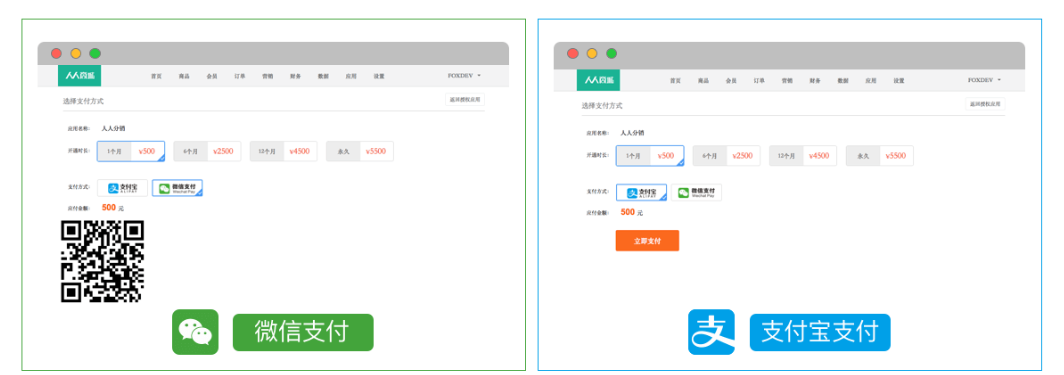Select the 1个月 ¥500 plan in the QR-code window
Viewport: 1064px width, 375px height.
pyautogui.click(x=131, y=151)
